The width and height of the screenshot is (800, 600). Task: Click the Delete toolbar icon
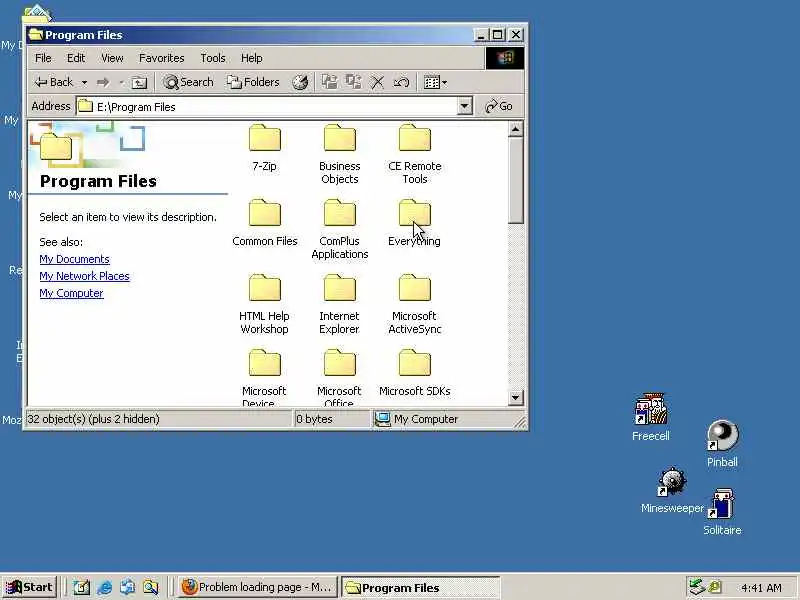(x=377, y=82)
